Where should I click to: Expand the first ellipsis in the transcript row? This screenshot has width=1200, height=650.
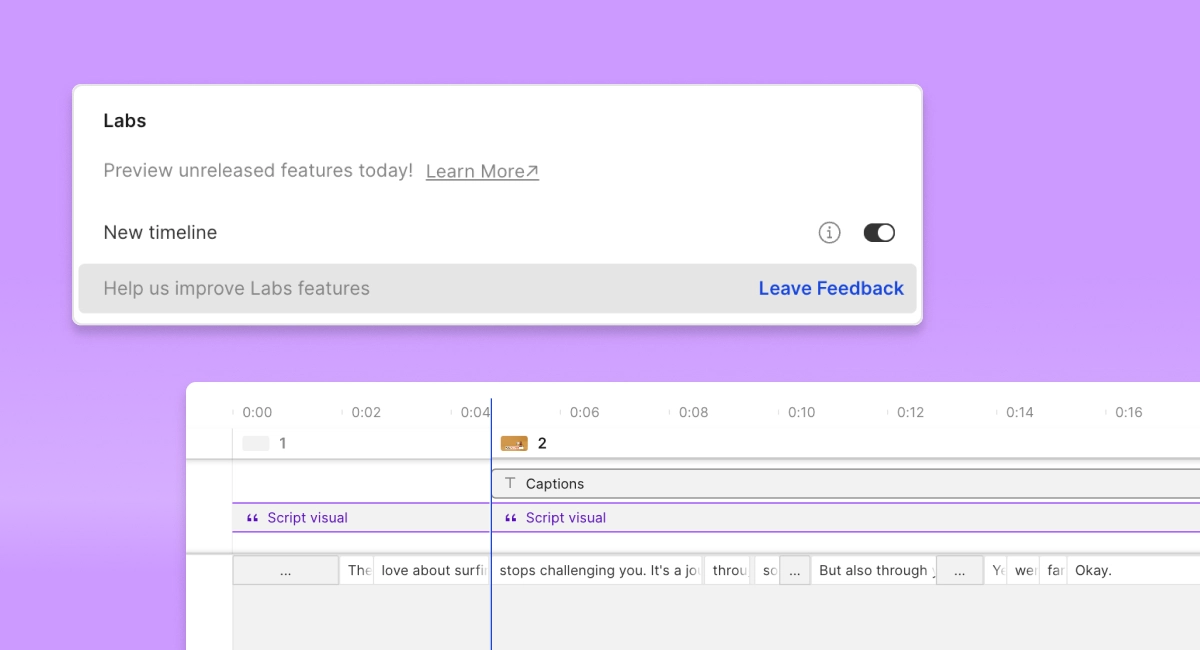[286, 569]
